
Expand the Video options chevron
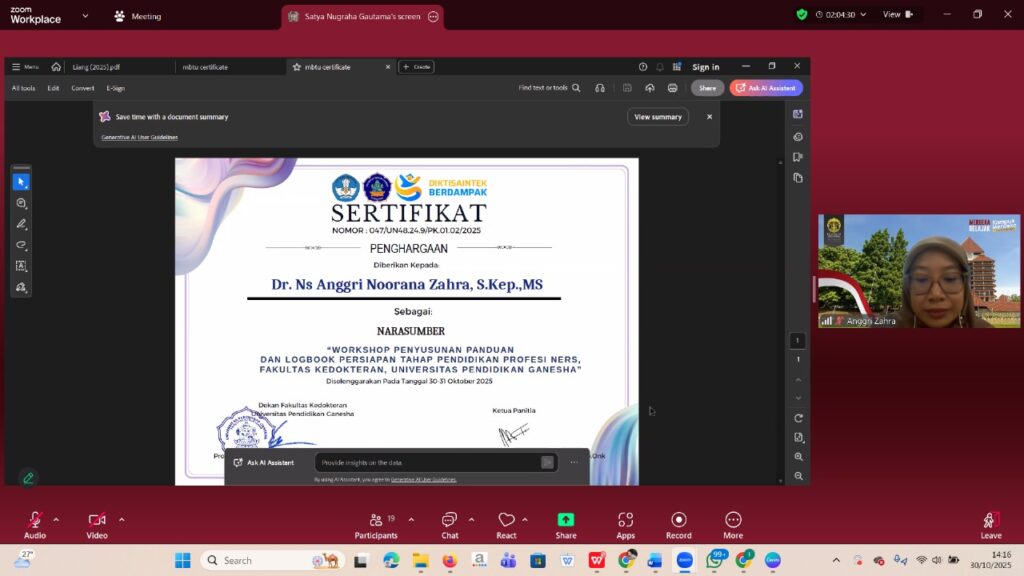click(x=121, y=519)
